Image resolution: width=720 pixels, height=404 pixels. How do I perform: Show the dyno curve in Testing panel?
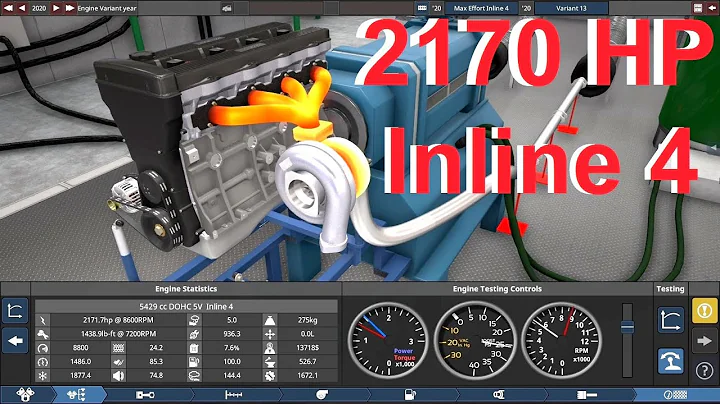pyautogui.click(x=670, y=320)
